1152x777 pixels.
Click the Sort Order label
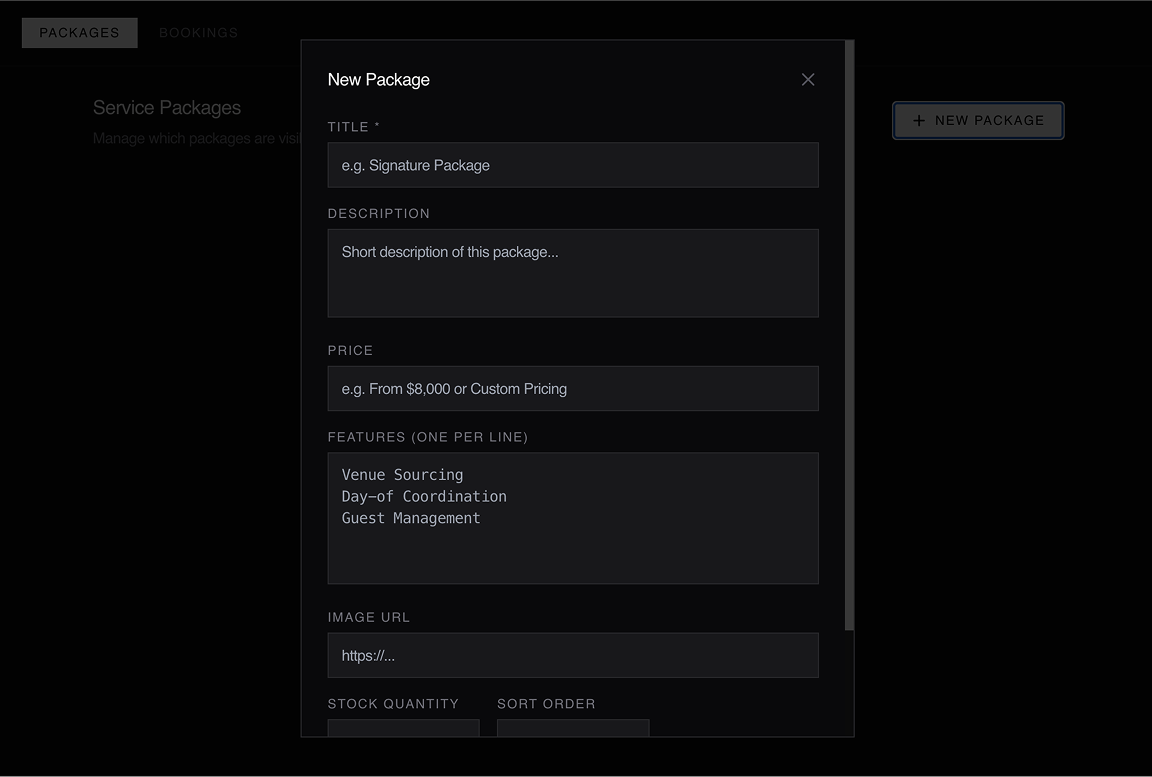pos(546,704)
